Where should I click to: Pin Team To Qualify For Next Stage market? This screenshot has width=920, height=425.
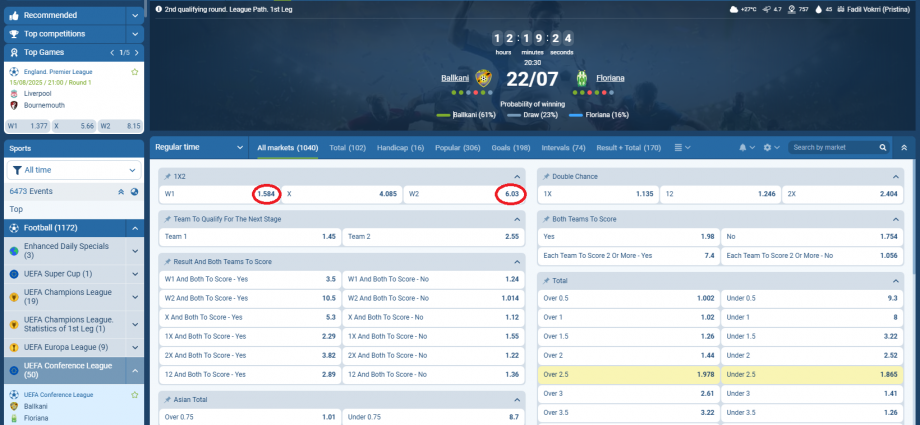168,219
